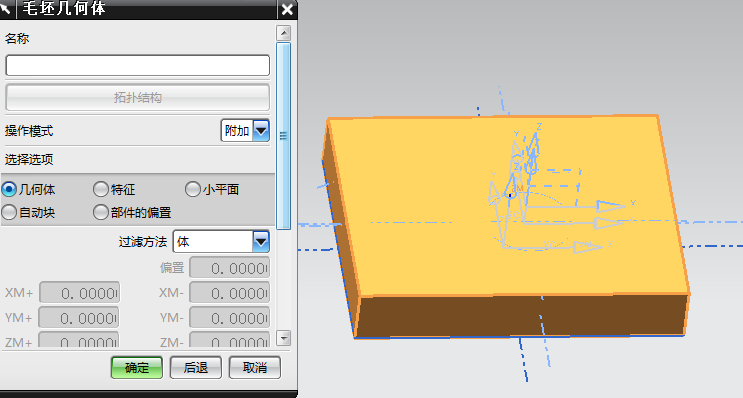Click the 取消 button
This screenshot has width=743, height=398.
point(254,368)
